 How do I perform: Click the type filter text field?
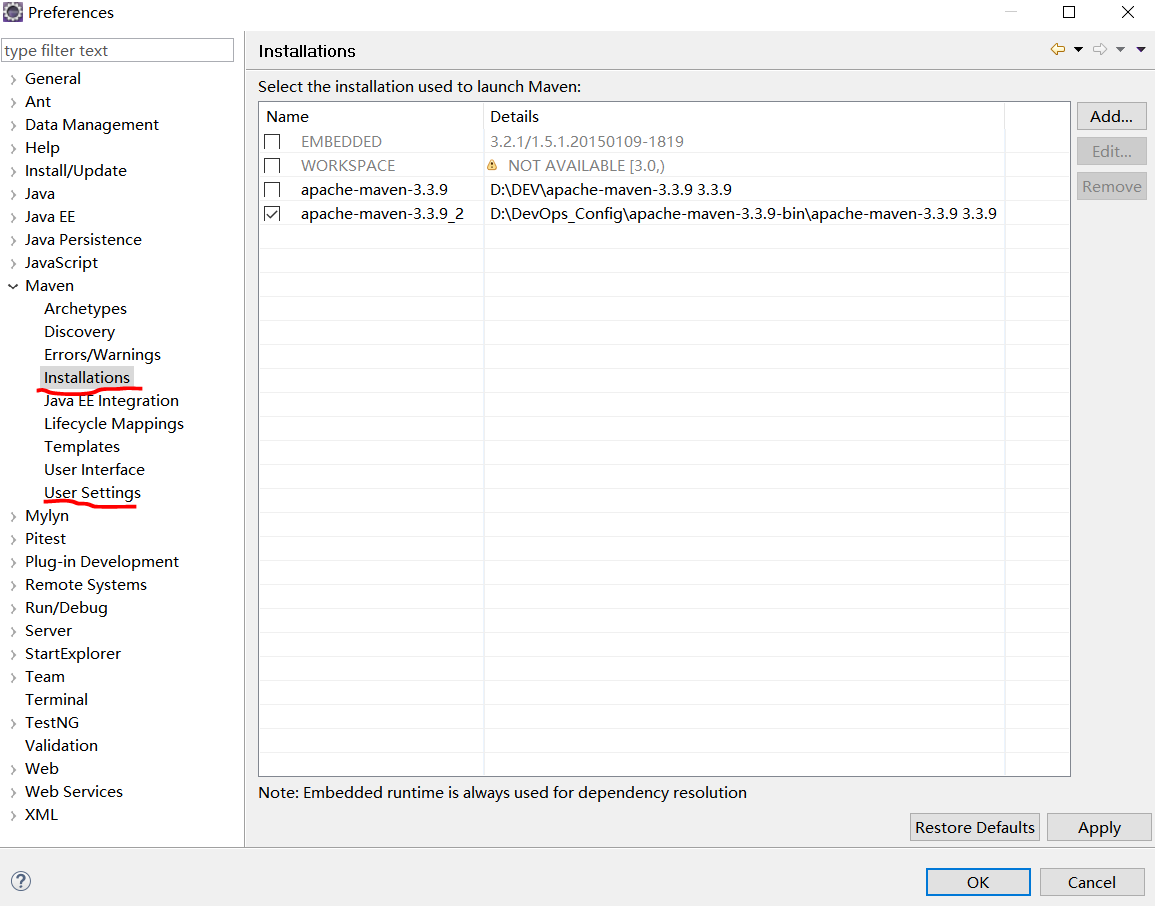coord(117,50)
